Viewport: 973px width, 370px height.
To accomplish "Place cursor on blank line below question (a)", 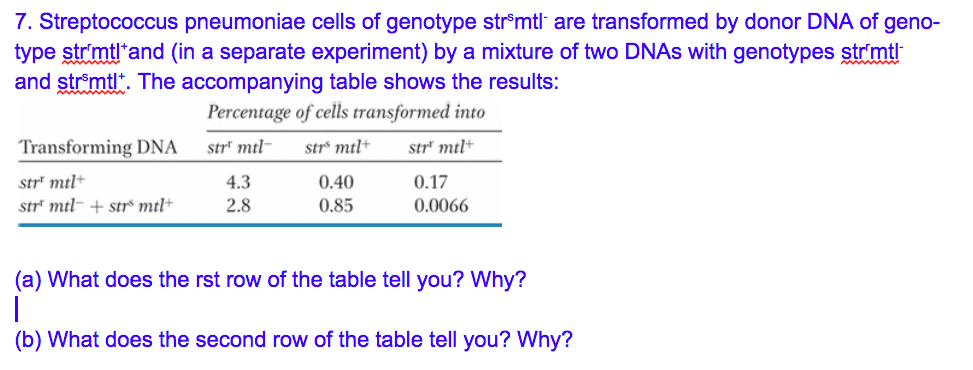I will 19,308.
